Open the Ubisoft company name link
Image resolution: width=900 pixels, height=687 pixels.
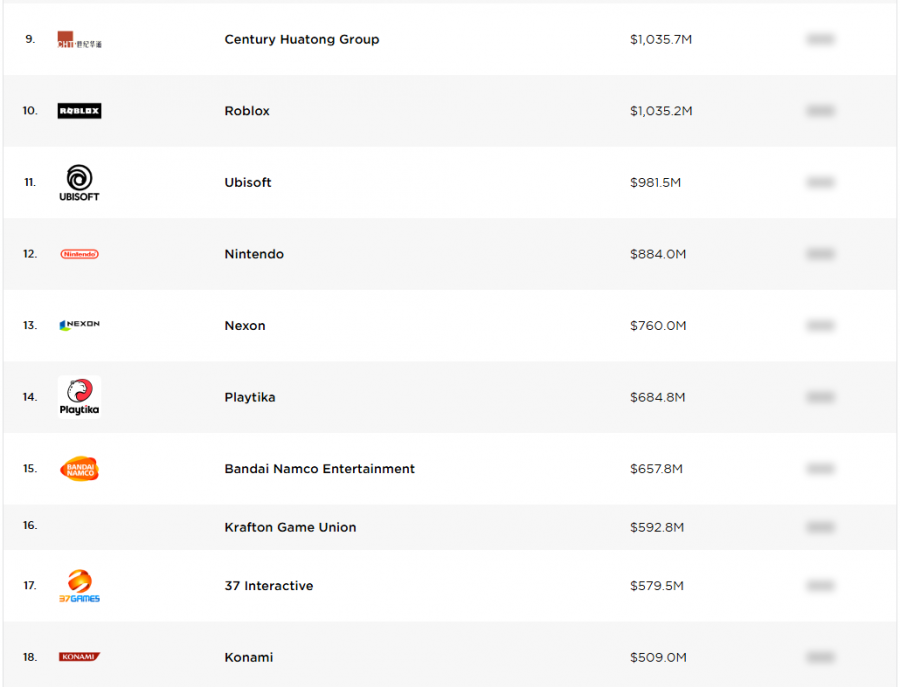tap(248, 183)
